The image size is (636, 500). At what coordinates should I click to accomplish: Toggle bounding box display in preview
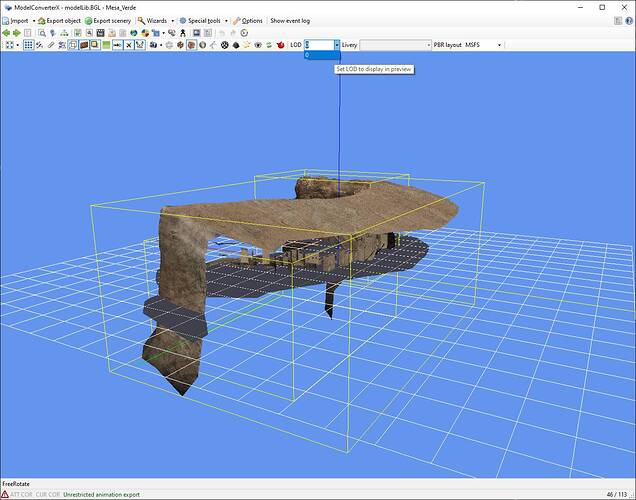[73, 45]
